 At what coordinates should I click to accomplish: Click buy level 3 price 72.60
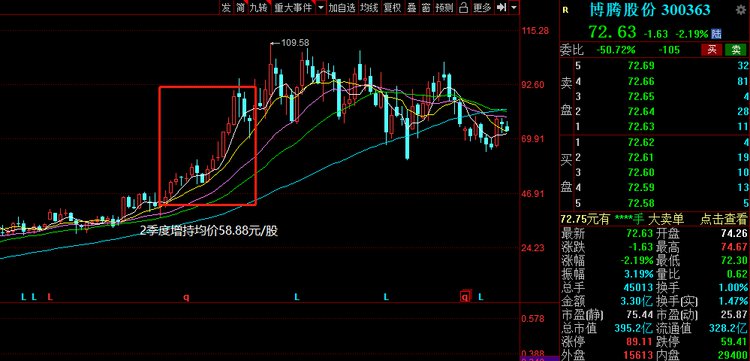click(x=641, y=172)
